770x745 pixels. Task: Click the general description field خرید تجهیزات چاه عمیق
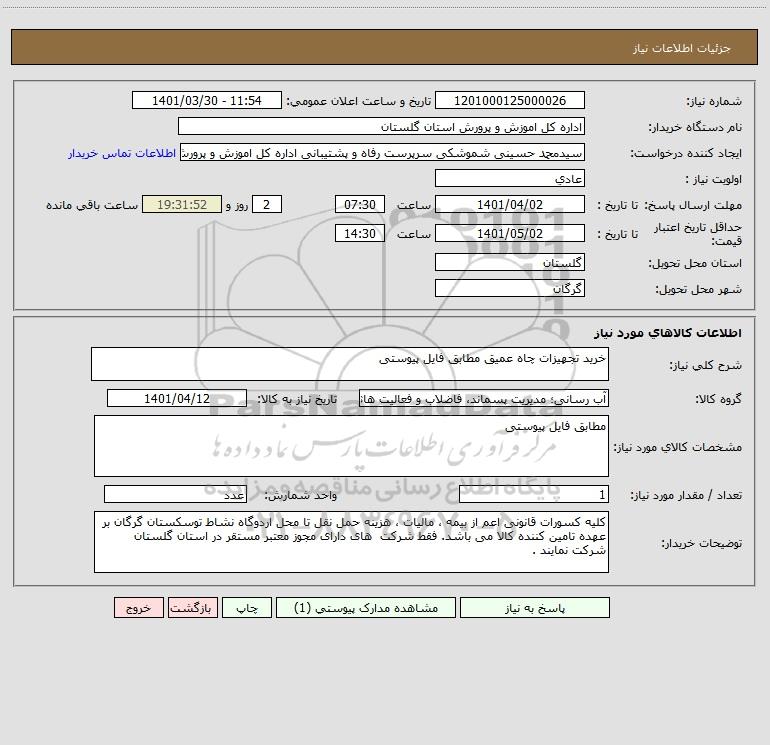[x=350, y=364]
